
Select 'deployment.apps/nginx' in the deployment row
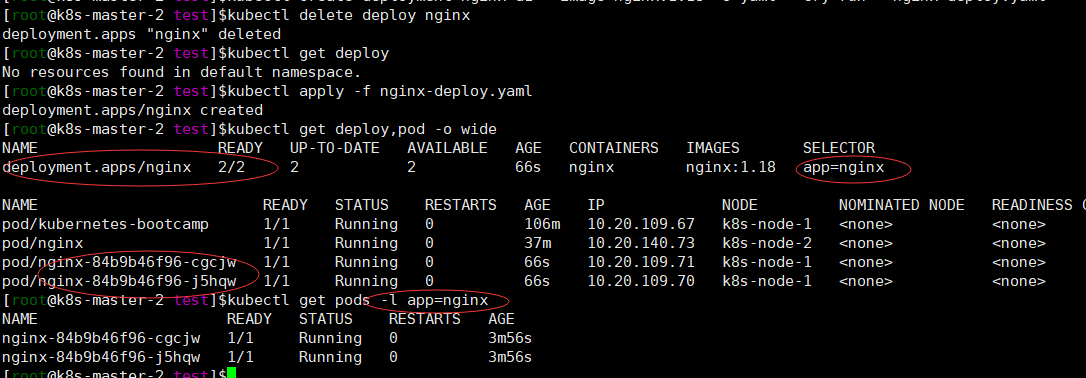click(x=96, y=168)
